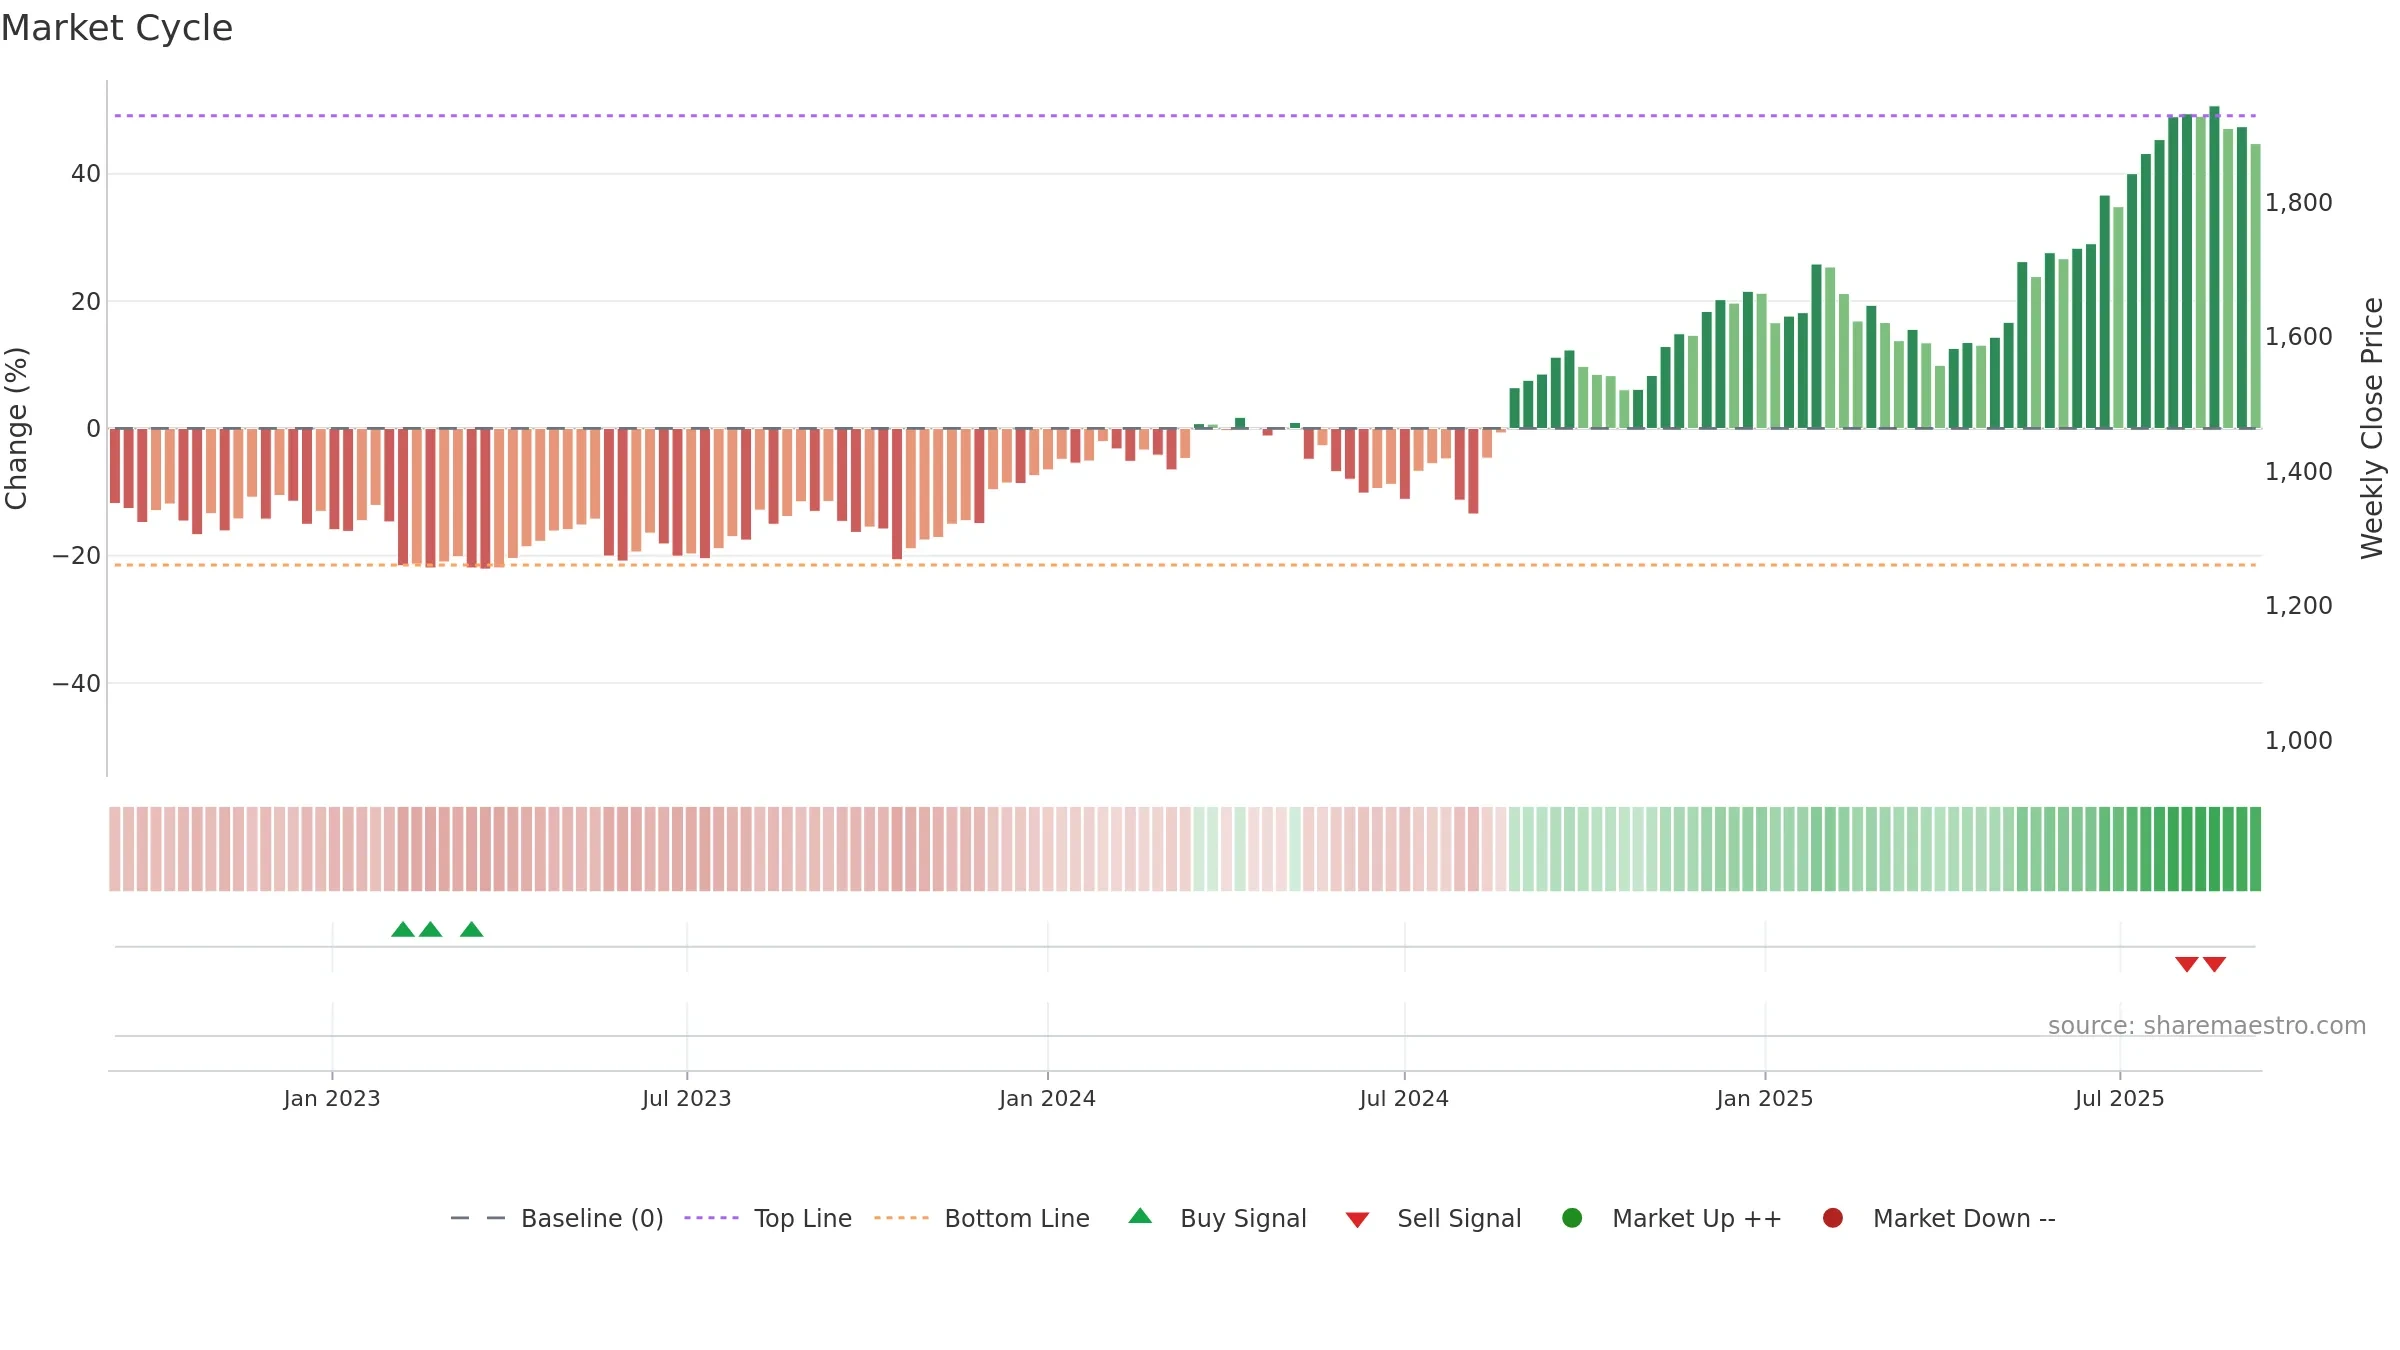Select the first sell signal marker after Jul 2025
The image size is (2400, 1350).
tap(2187, 964)
